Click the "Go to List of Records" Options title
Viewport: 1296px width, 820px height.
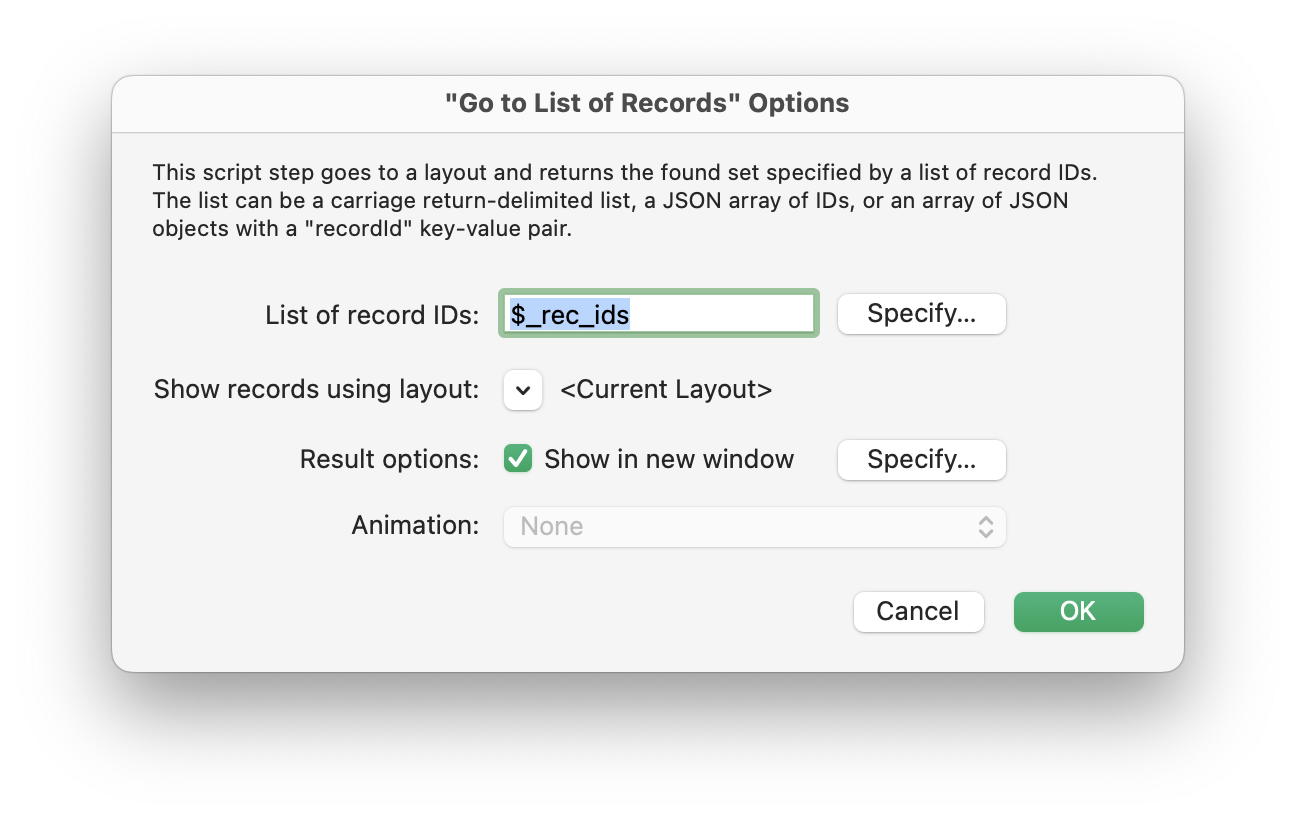click(x=647, y=103)
